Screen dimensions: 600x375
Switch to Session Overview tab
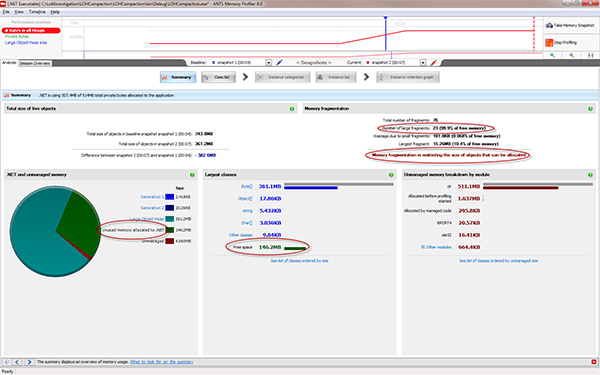point(35,63)
